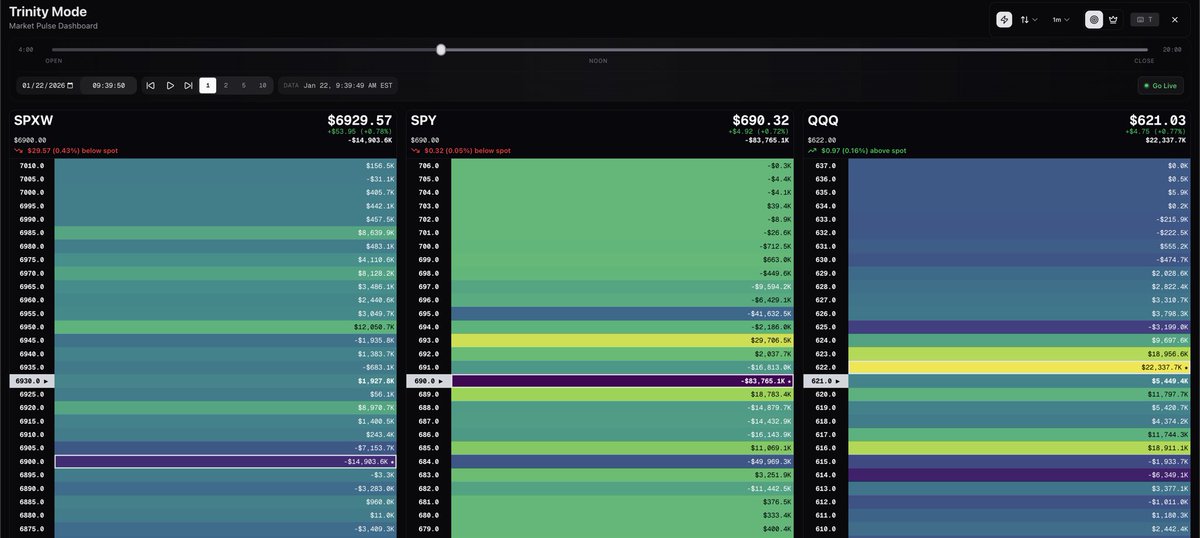Select SPXW strike row 6985.0
The image size is (1200, 538).
pyautogui.click(x=204, y=232)
